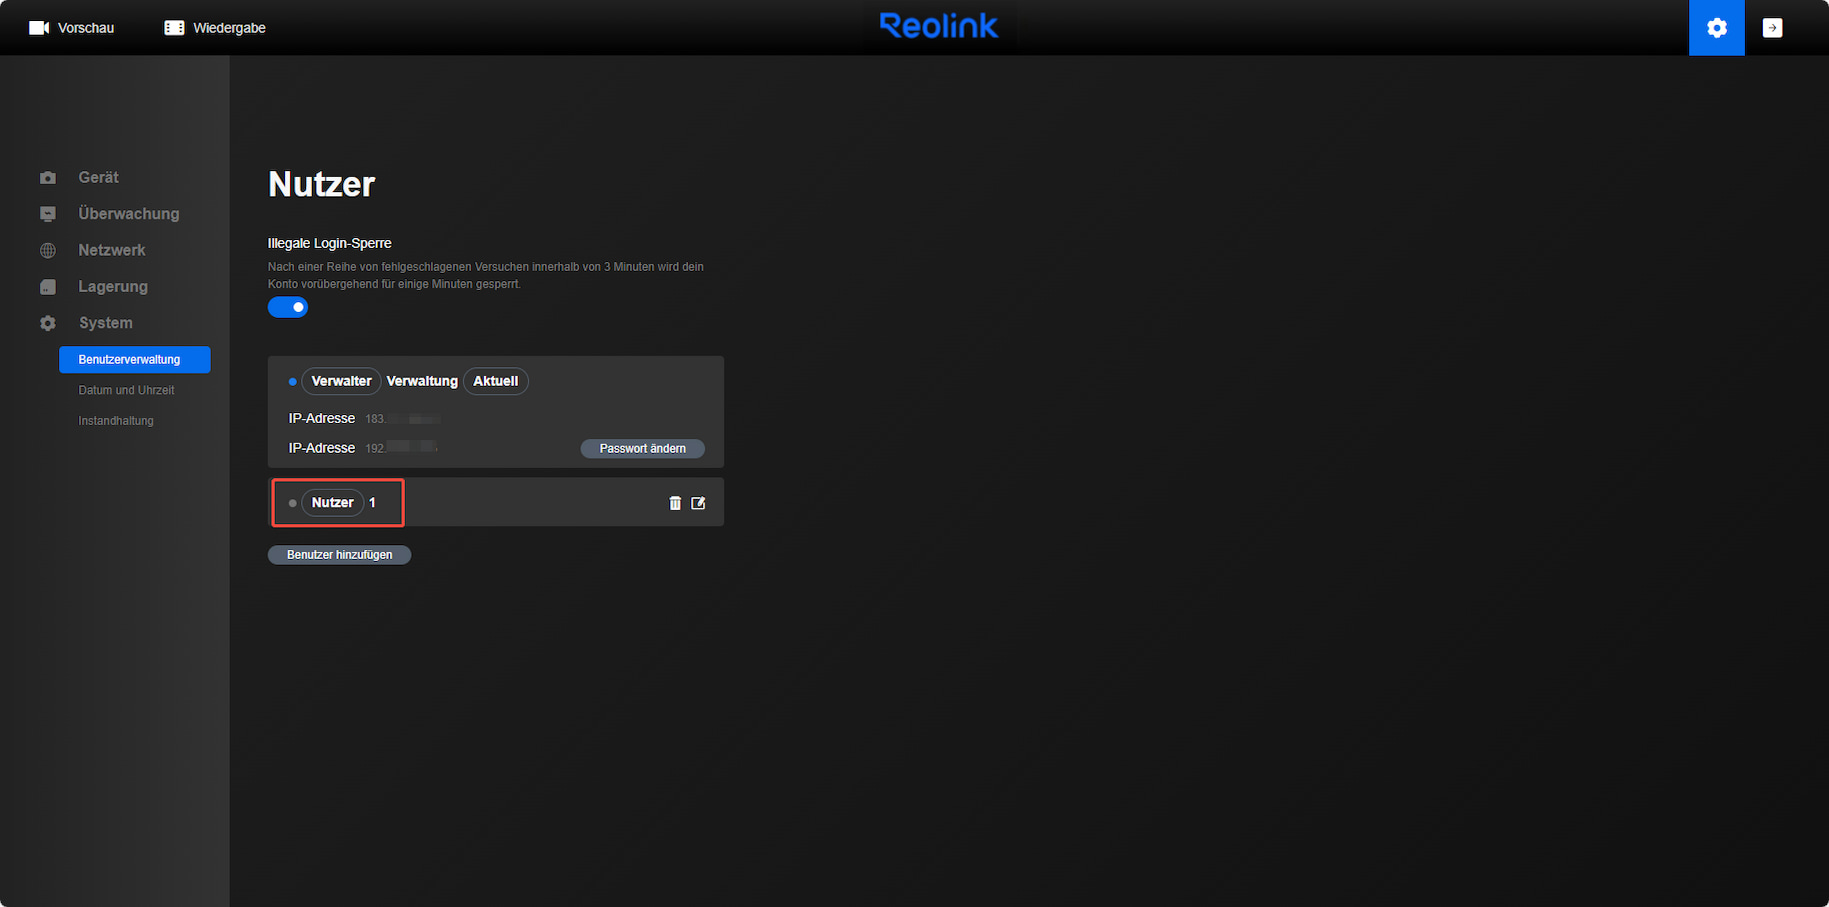Select the Verwalter role tag
This screenshot has width=1829, height=907.
click(341, 381)
